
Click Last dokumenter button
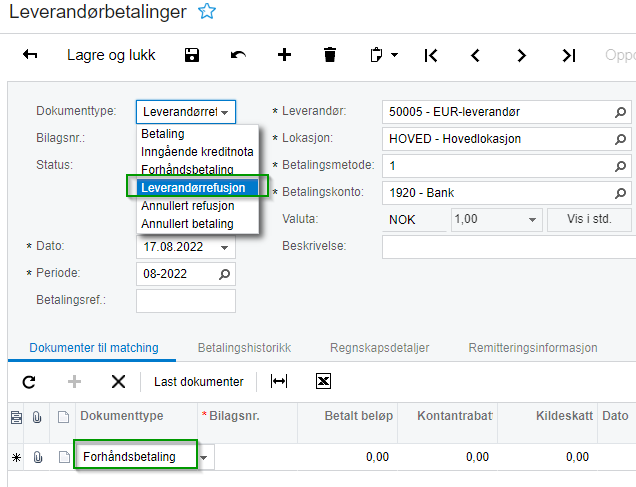pyautogui.click(x=199, y=382)
